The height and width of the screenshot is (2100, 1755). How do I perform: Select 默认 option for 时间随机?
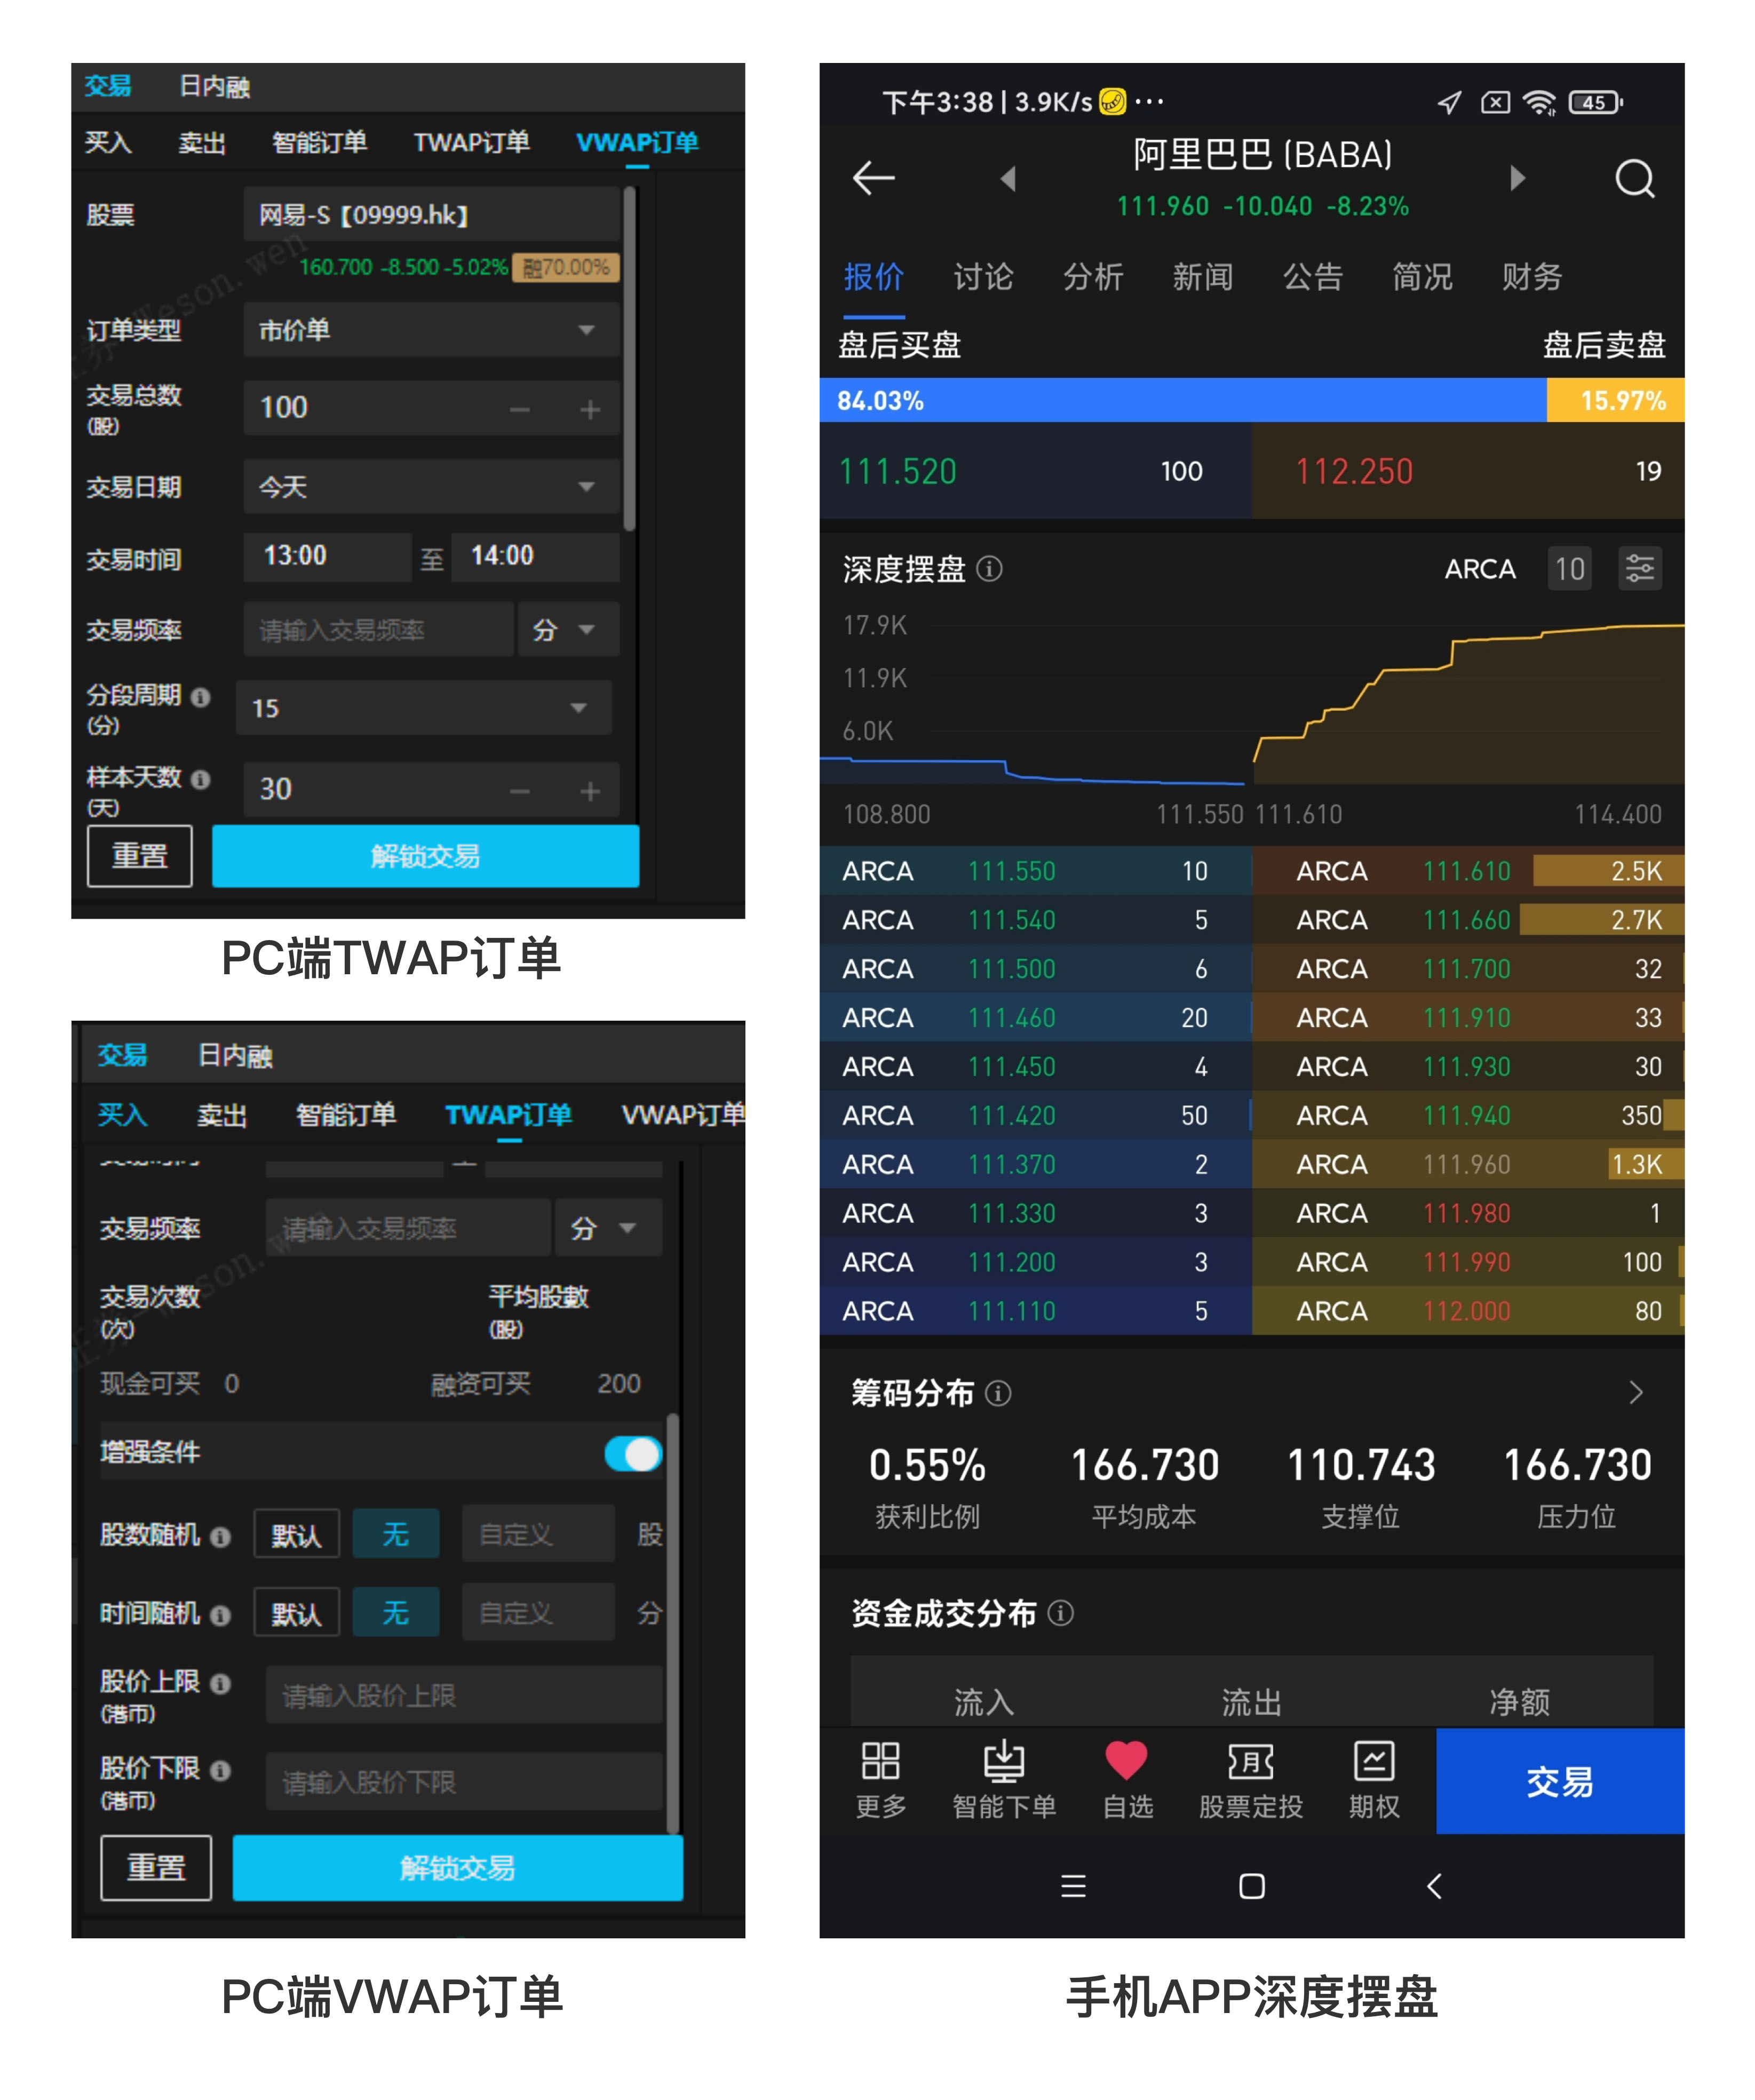[296, 1613]
